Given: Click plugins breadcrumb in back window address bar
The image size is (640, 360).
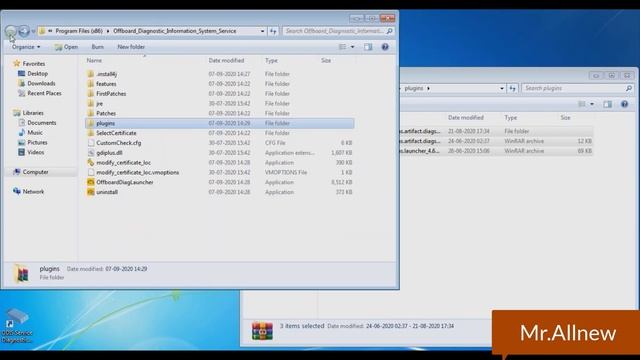Looking at the screenshot, I should pyautogui.click(x=414, y=88).
